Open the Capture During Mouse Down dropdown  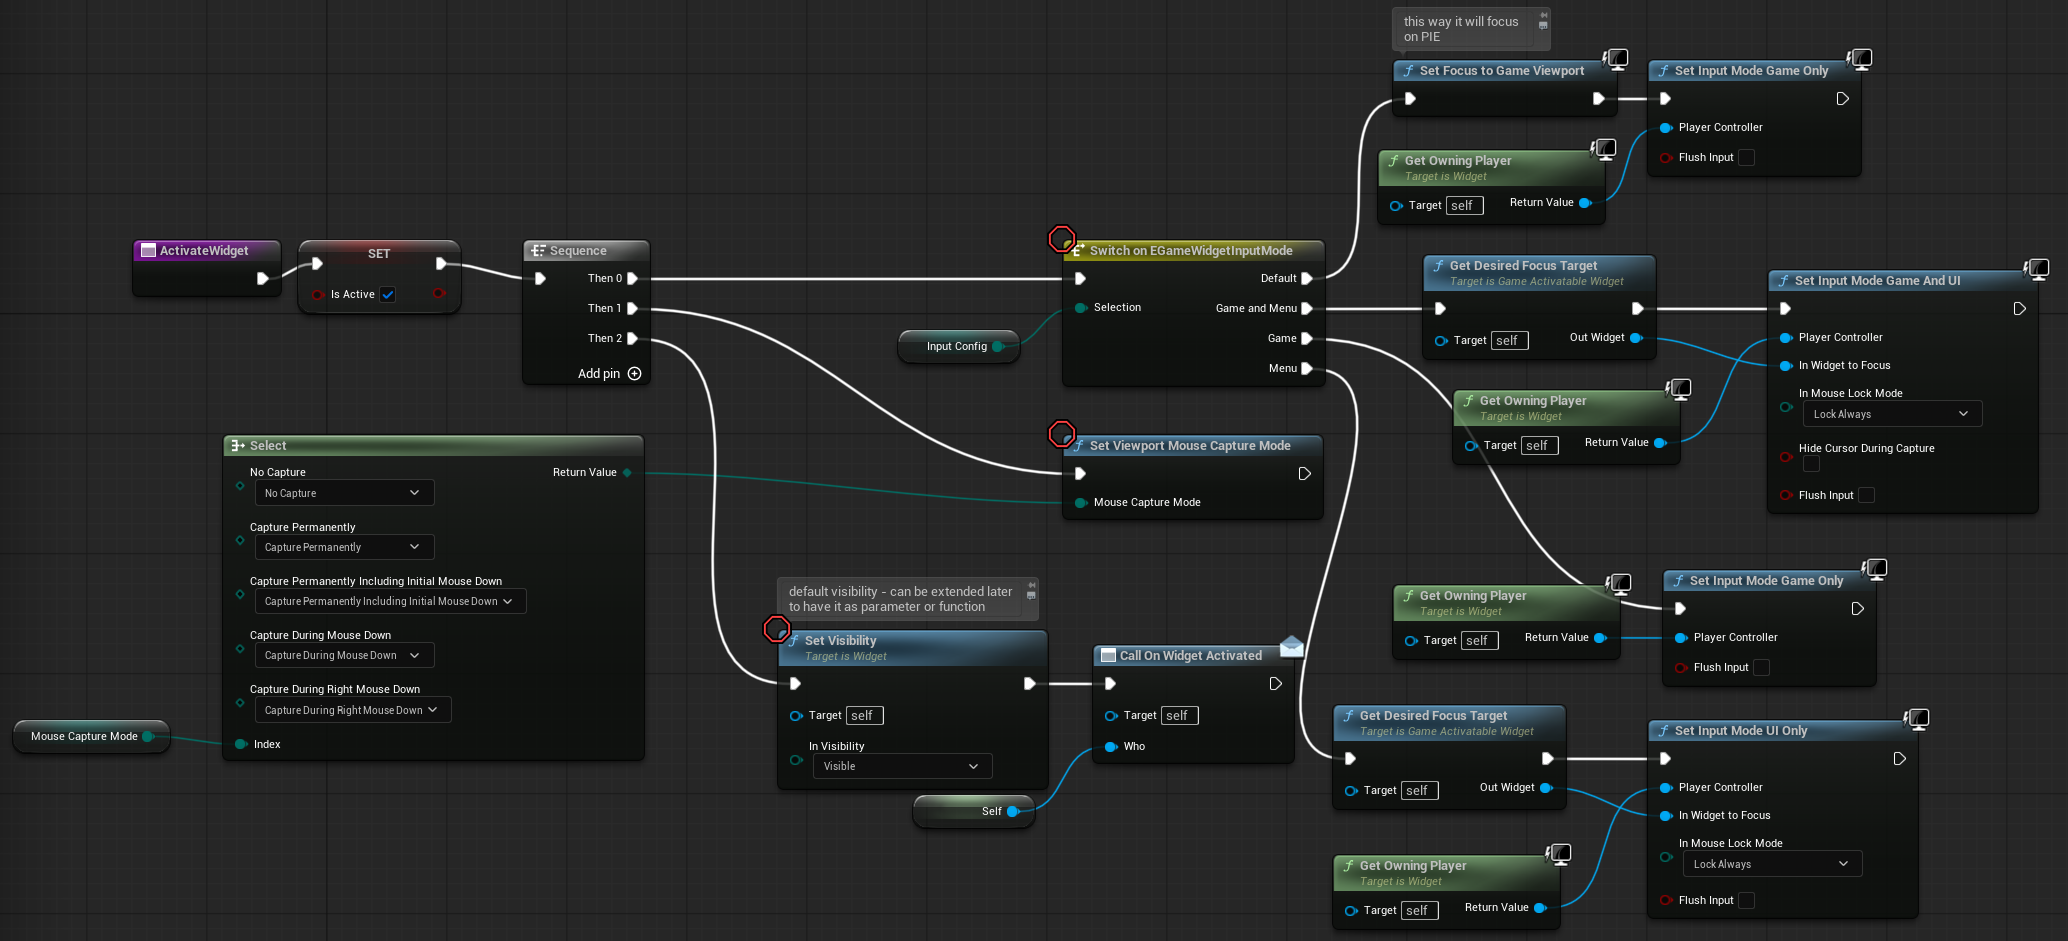(343, 656)
